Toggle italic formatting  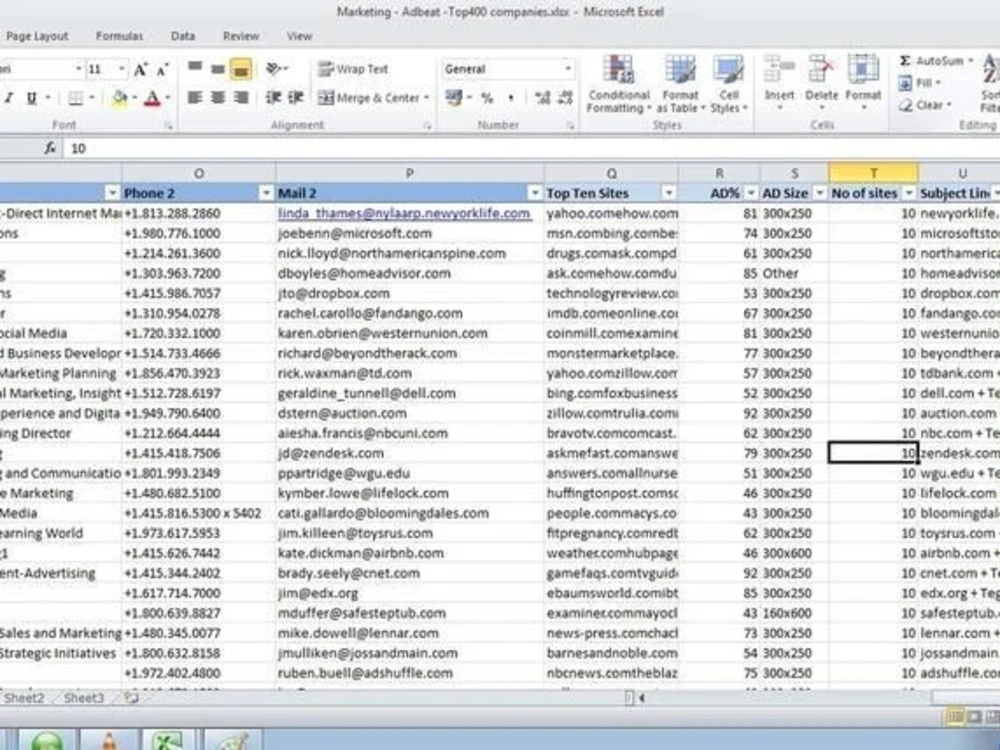pos(9,98)
